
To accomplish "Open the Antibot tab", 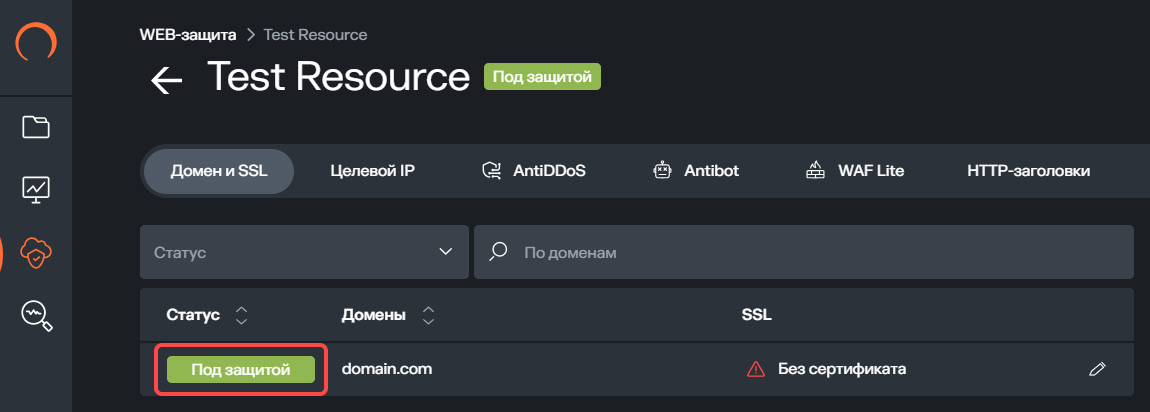I will (x=696, y=171).
